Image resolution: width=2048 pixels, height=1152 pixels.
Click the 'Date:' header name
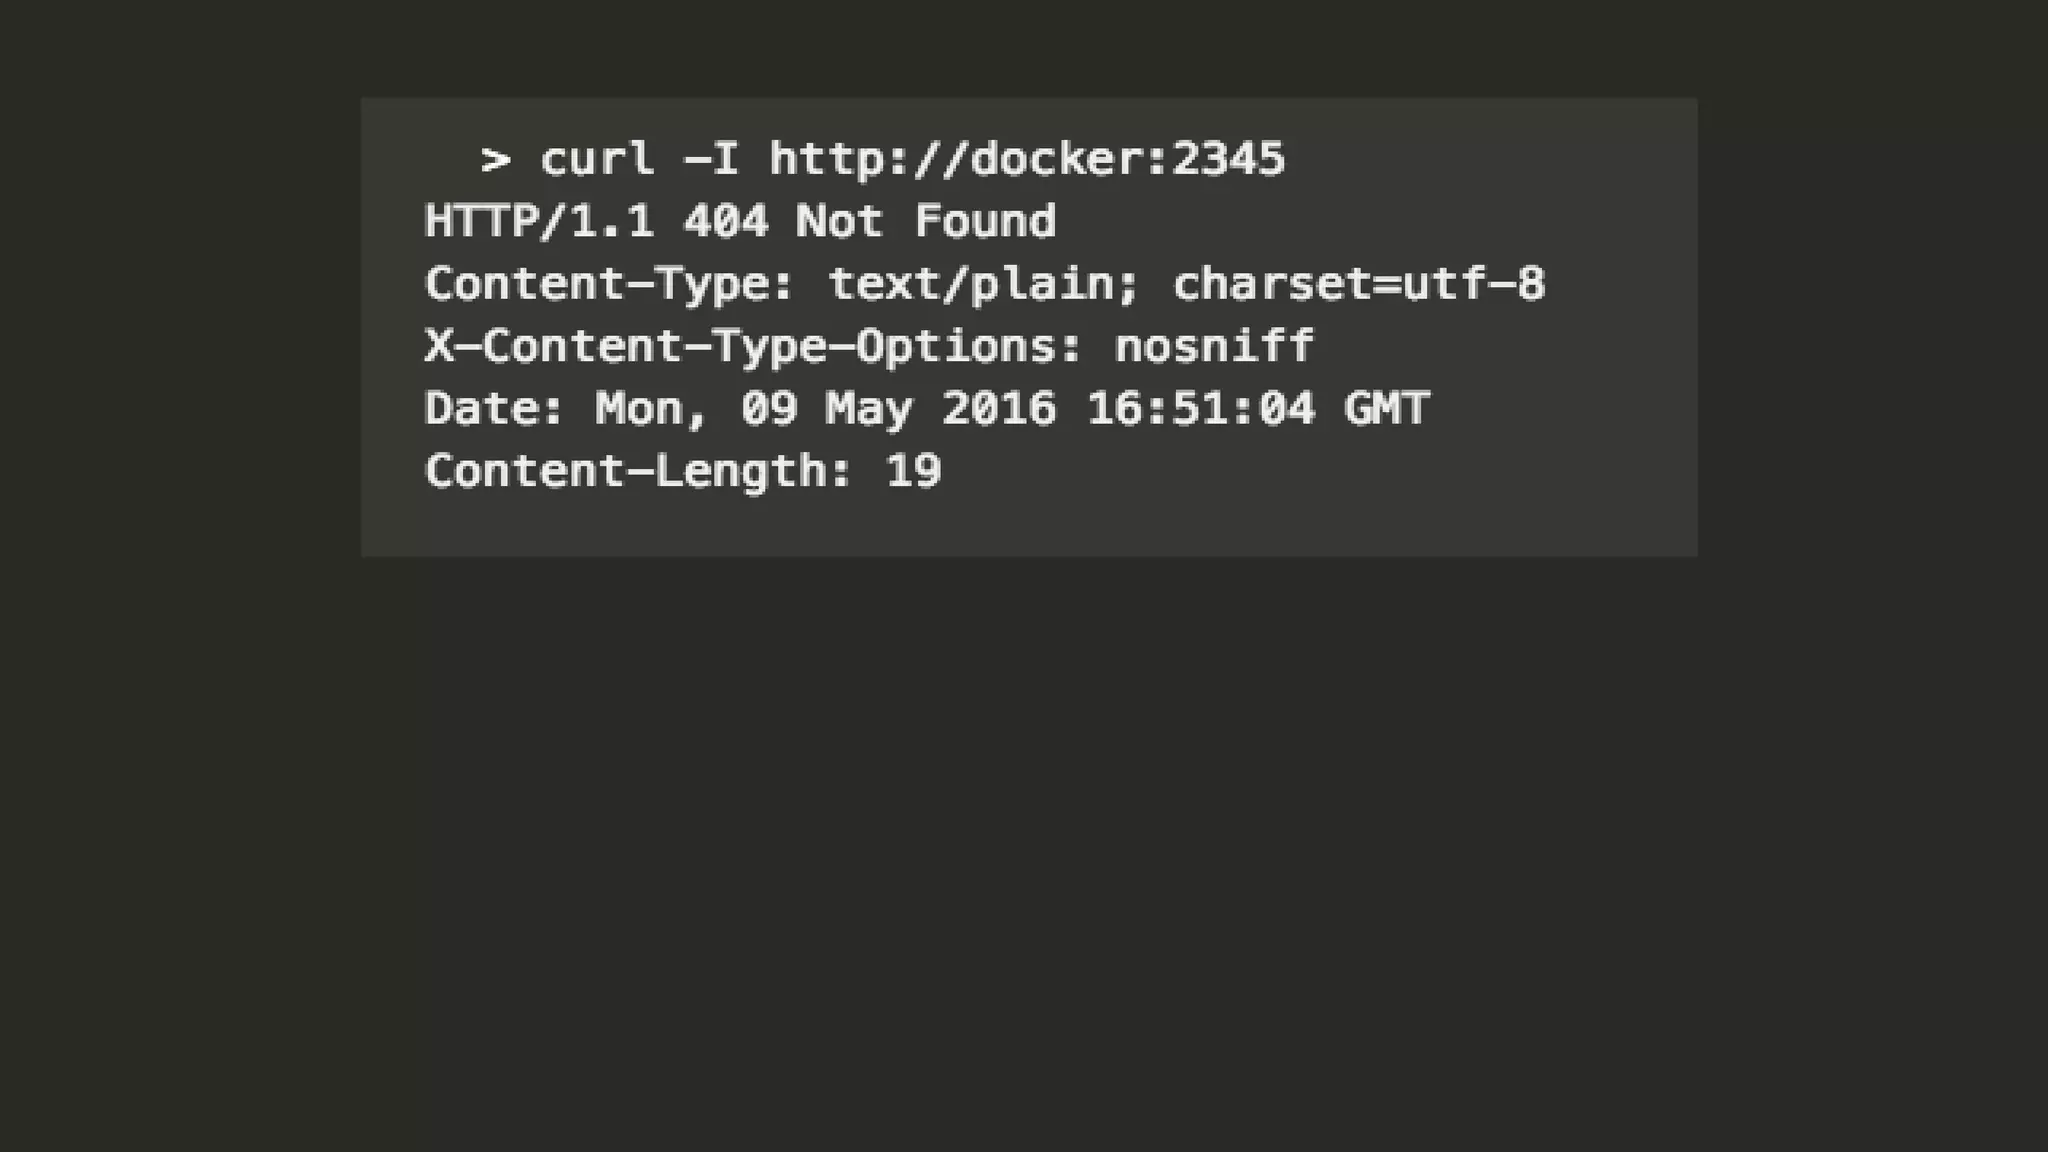pyautogui.click(x=495, y=409)
